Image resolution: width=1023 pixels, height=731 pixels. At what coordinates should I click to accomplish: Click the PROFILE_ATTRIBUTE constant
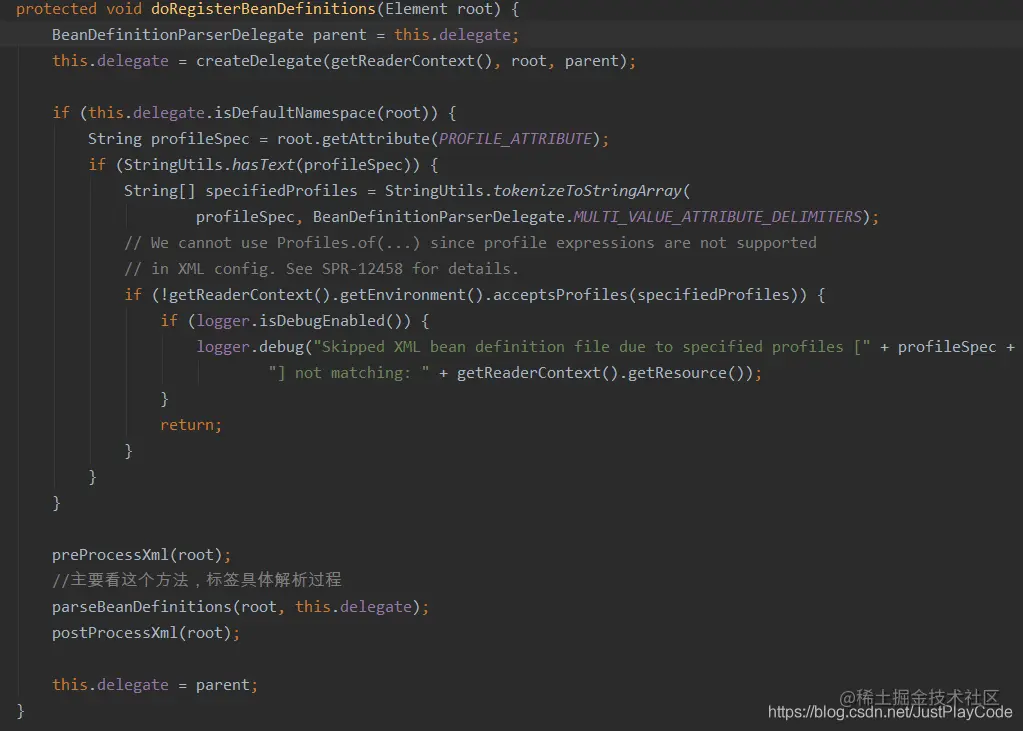pos(515,139)
